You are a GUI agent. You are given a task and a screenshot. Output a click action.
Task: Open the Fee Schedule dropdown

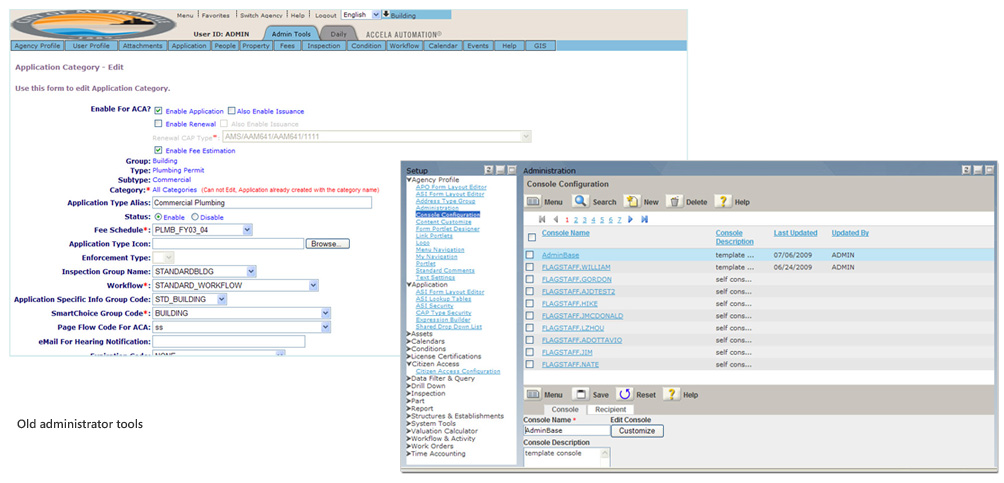click(203, 229)
